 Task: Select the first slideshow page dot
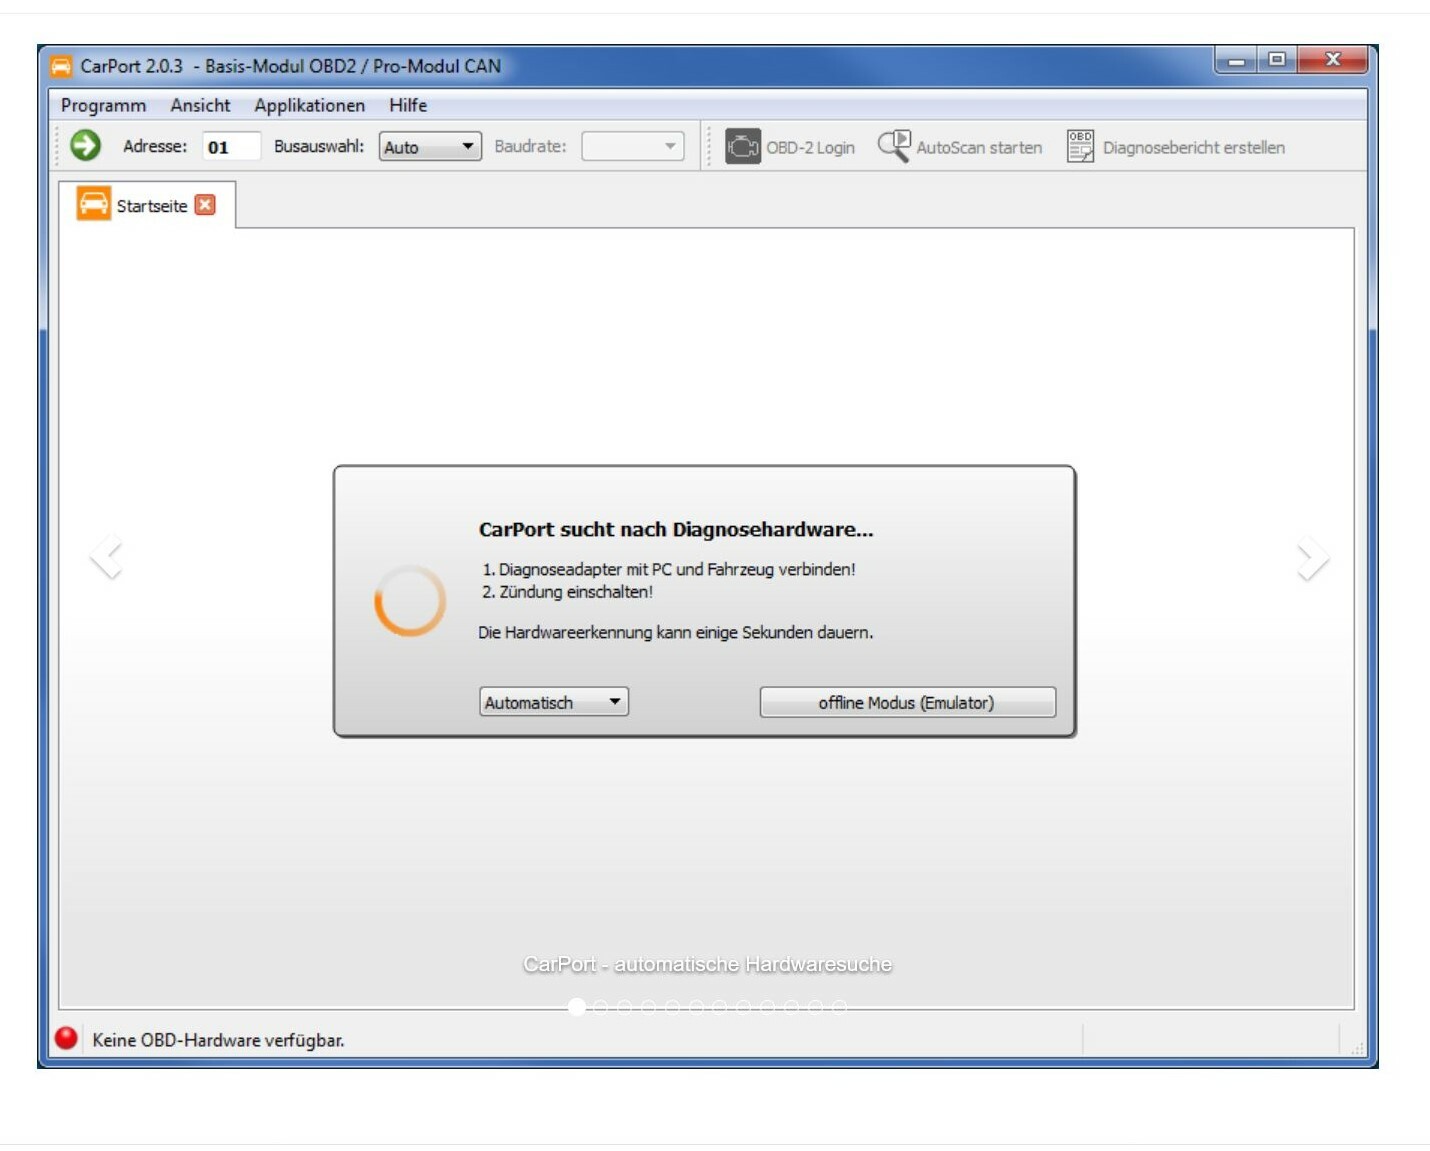[x=577, y=1006]
